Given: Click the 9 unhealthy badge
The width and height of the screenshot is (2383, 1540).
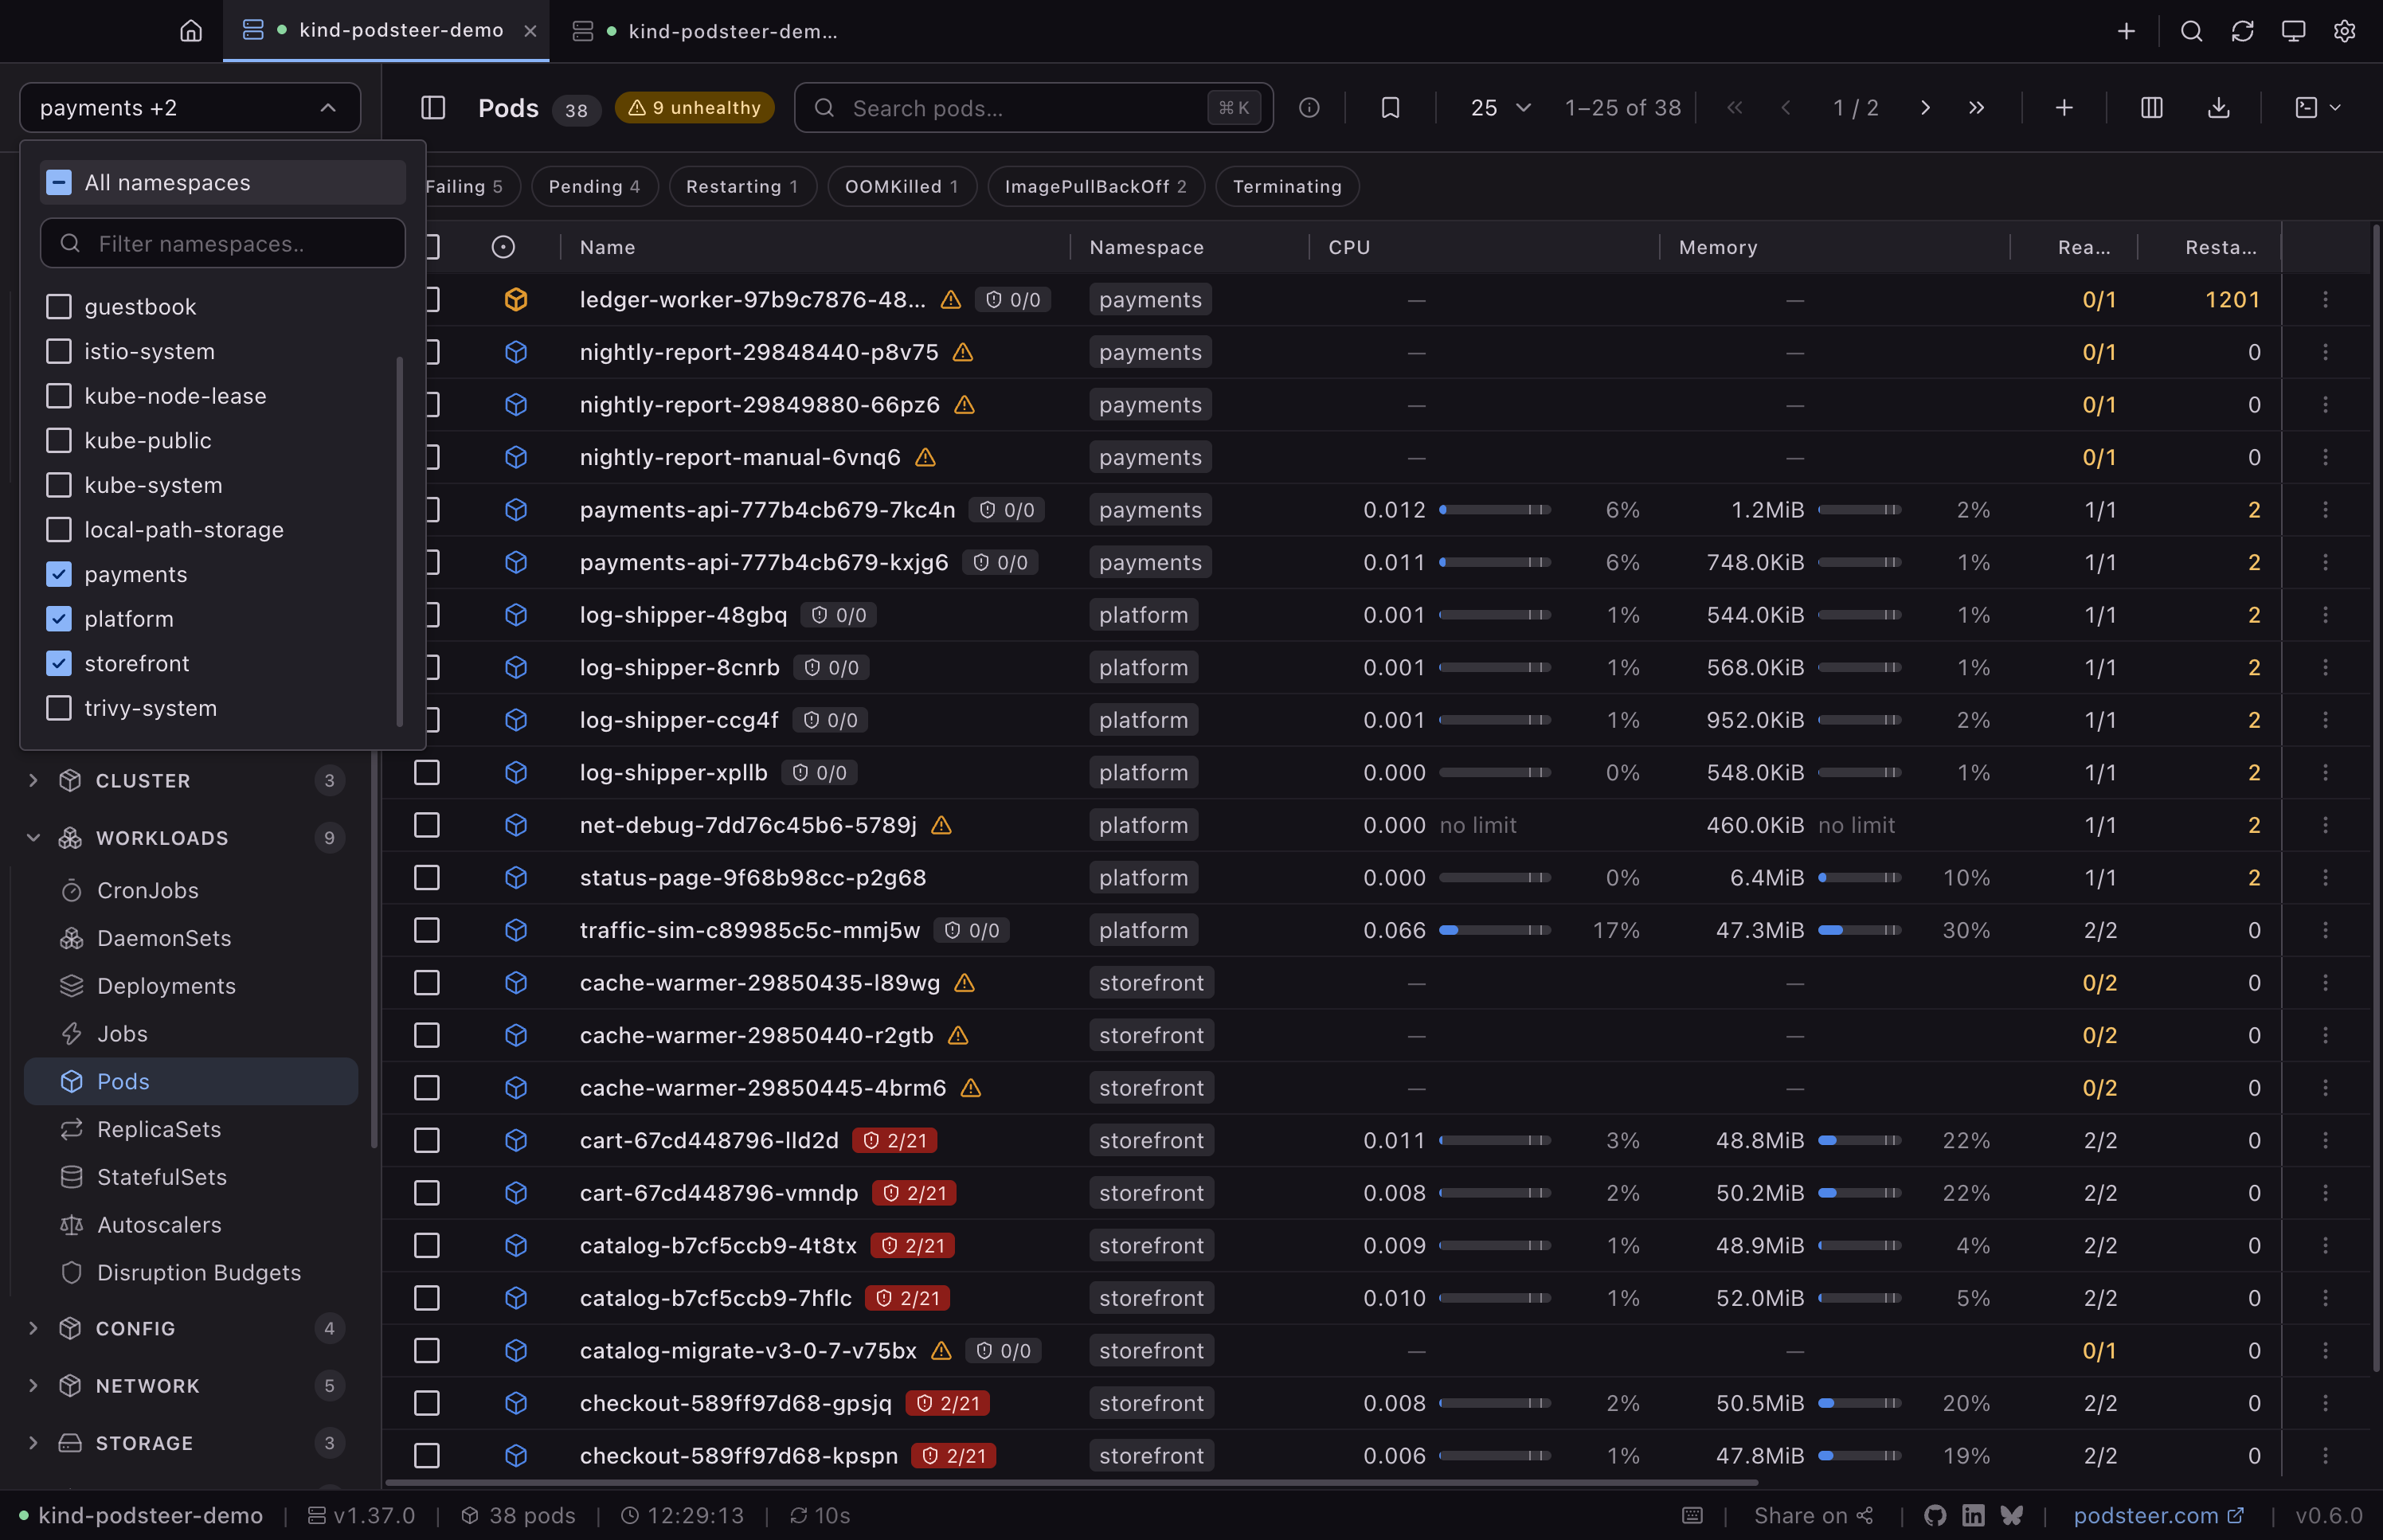Looking at the screenshot, I should 694,108.
